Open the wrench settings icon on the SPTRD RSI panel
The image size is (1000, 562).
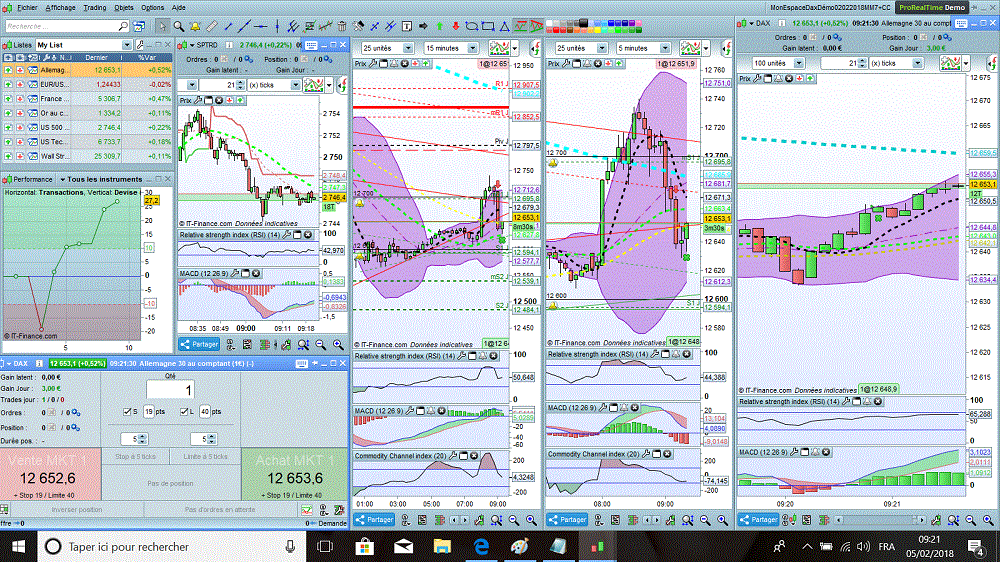coord(287,235)
